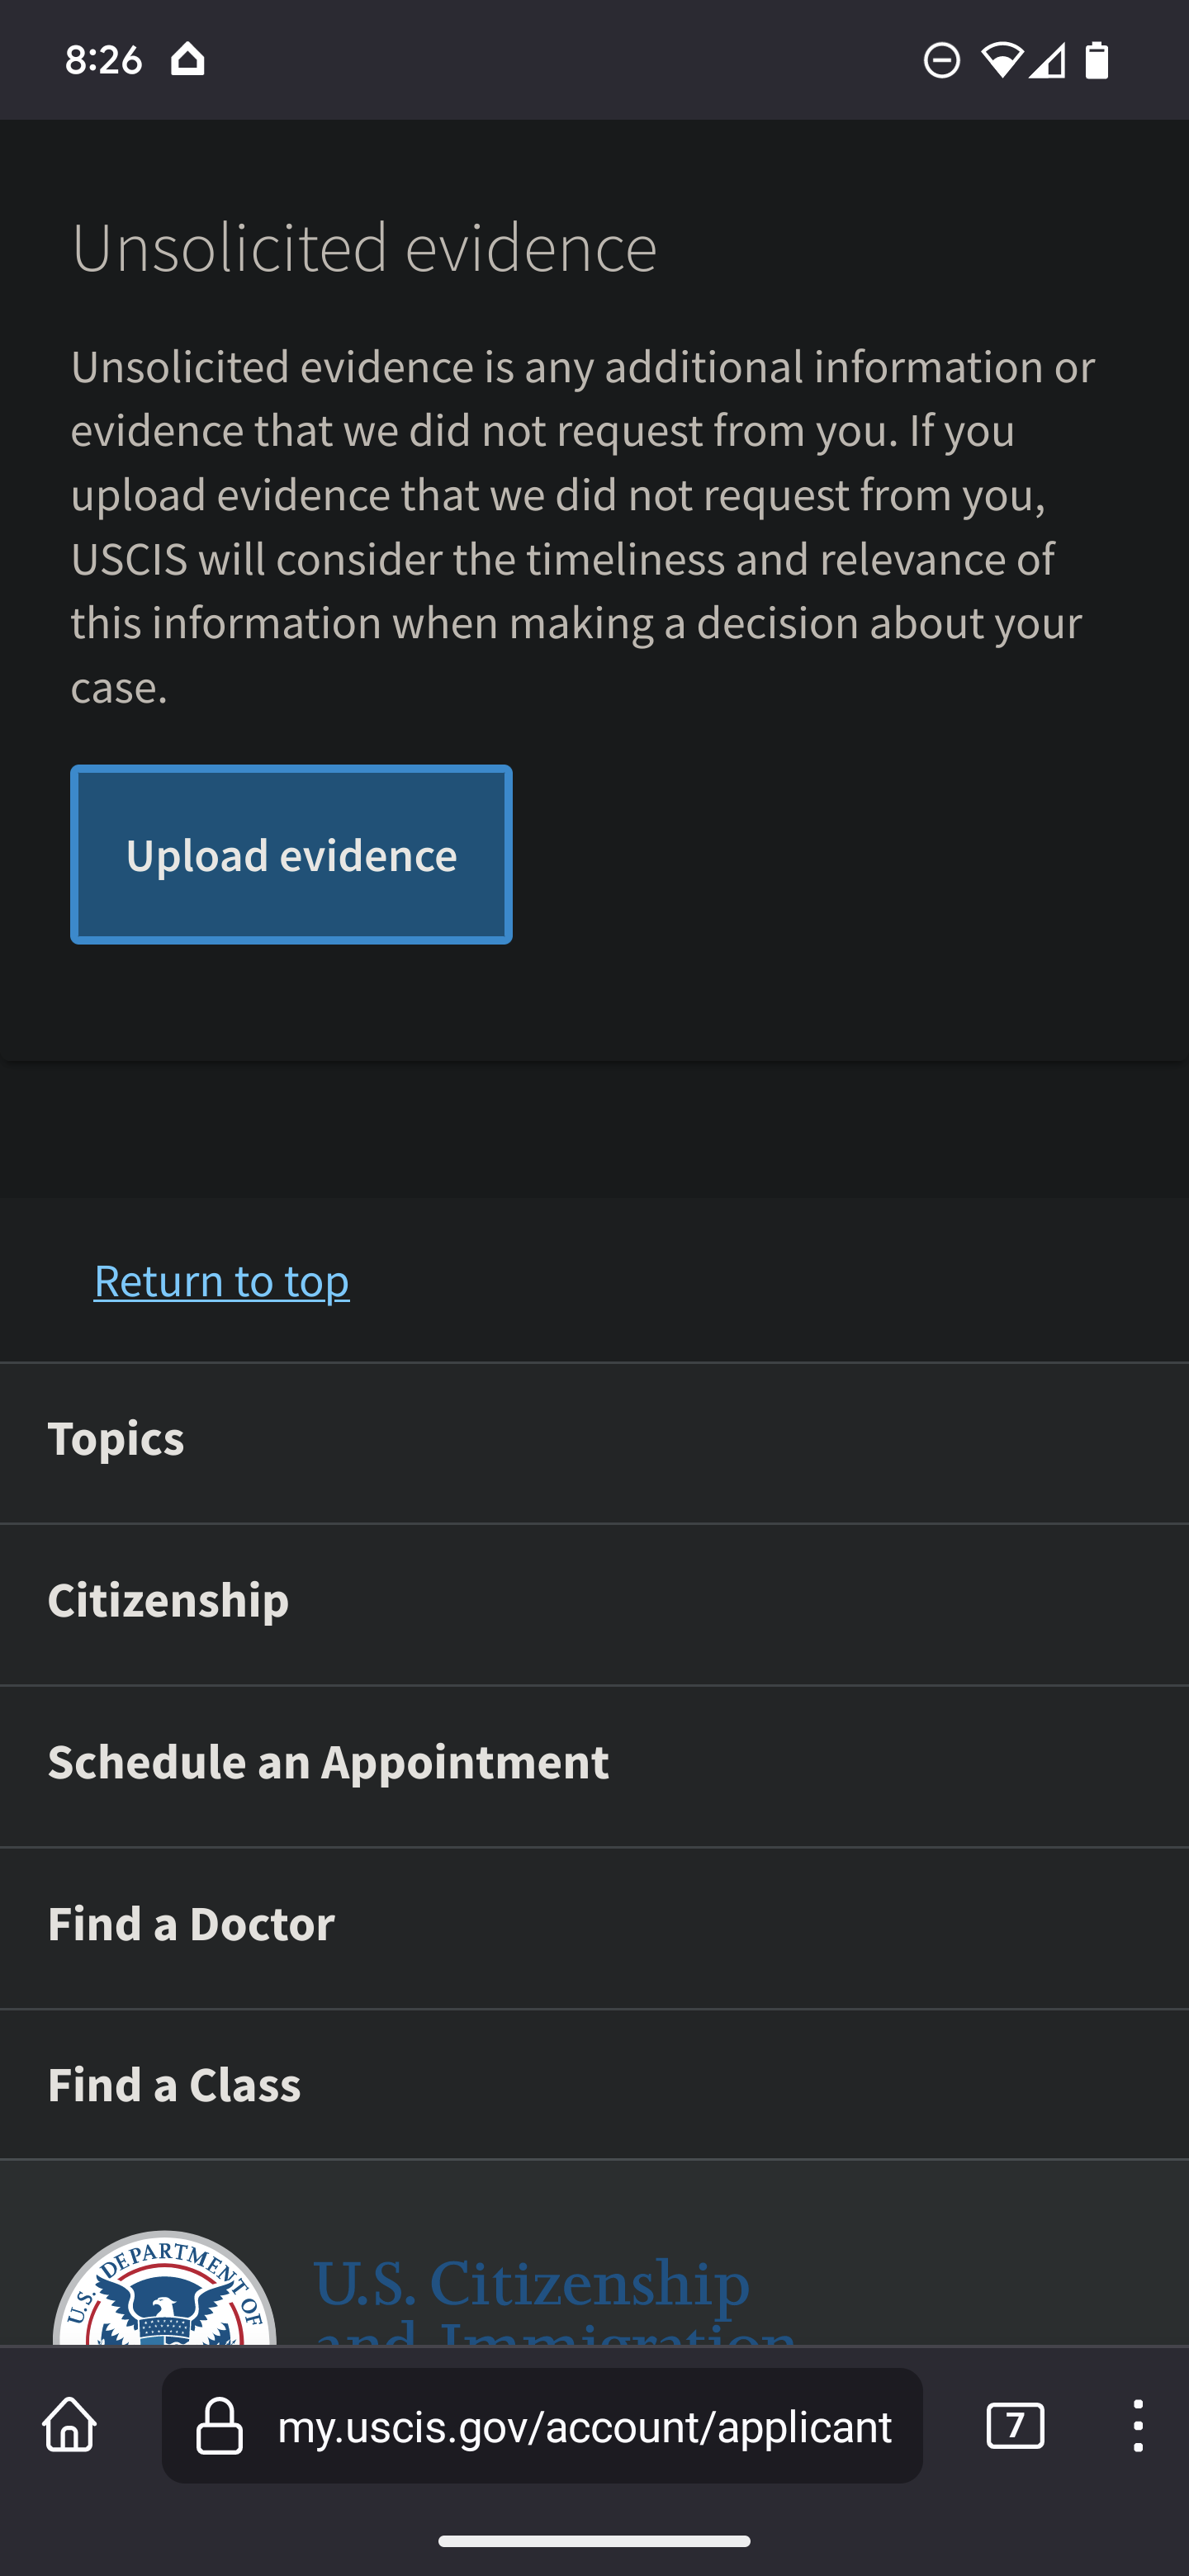
Task: Tap the home notification icon in status bar
Action: [187, 60]
